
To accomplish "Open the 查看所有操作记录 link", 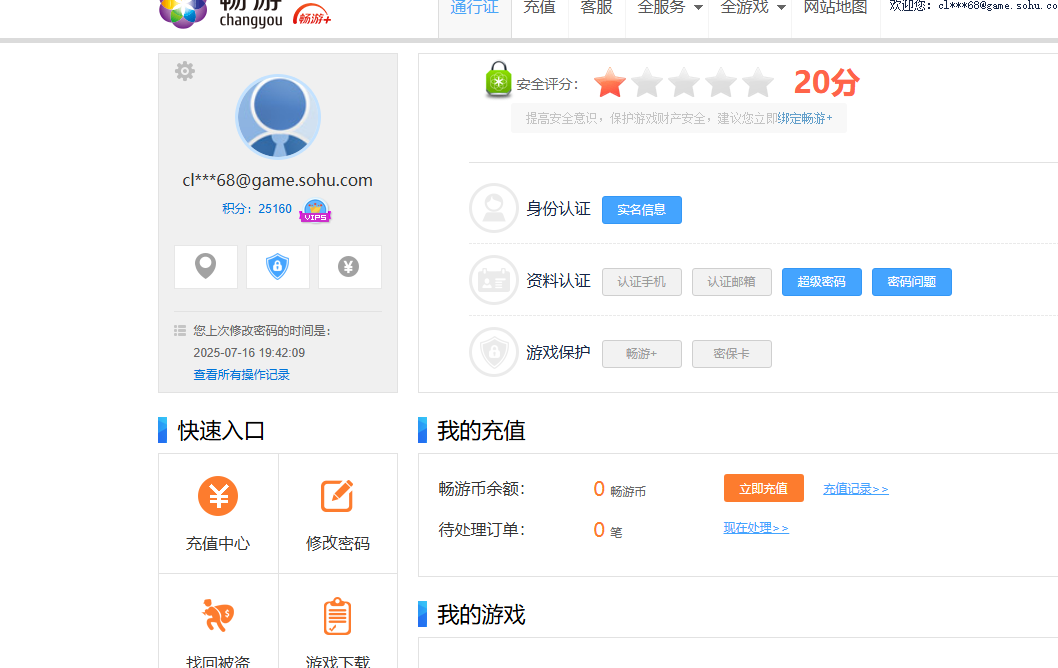I will coord(242,374).
